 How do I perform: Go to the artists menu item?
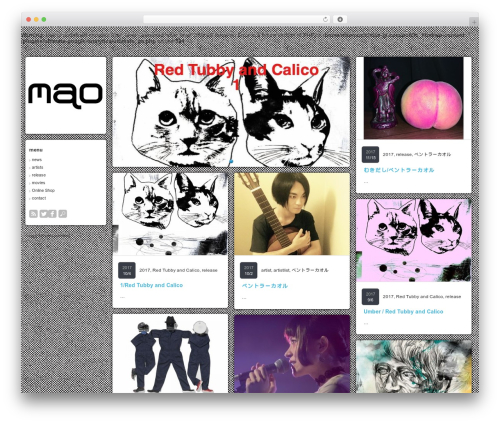point(37,167)
